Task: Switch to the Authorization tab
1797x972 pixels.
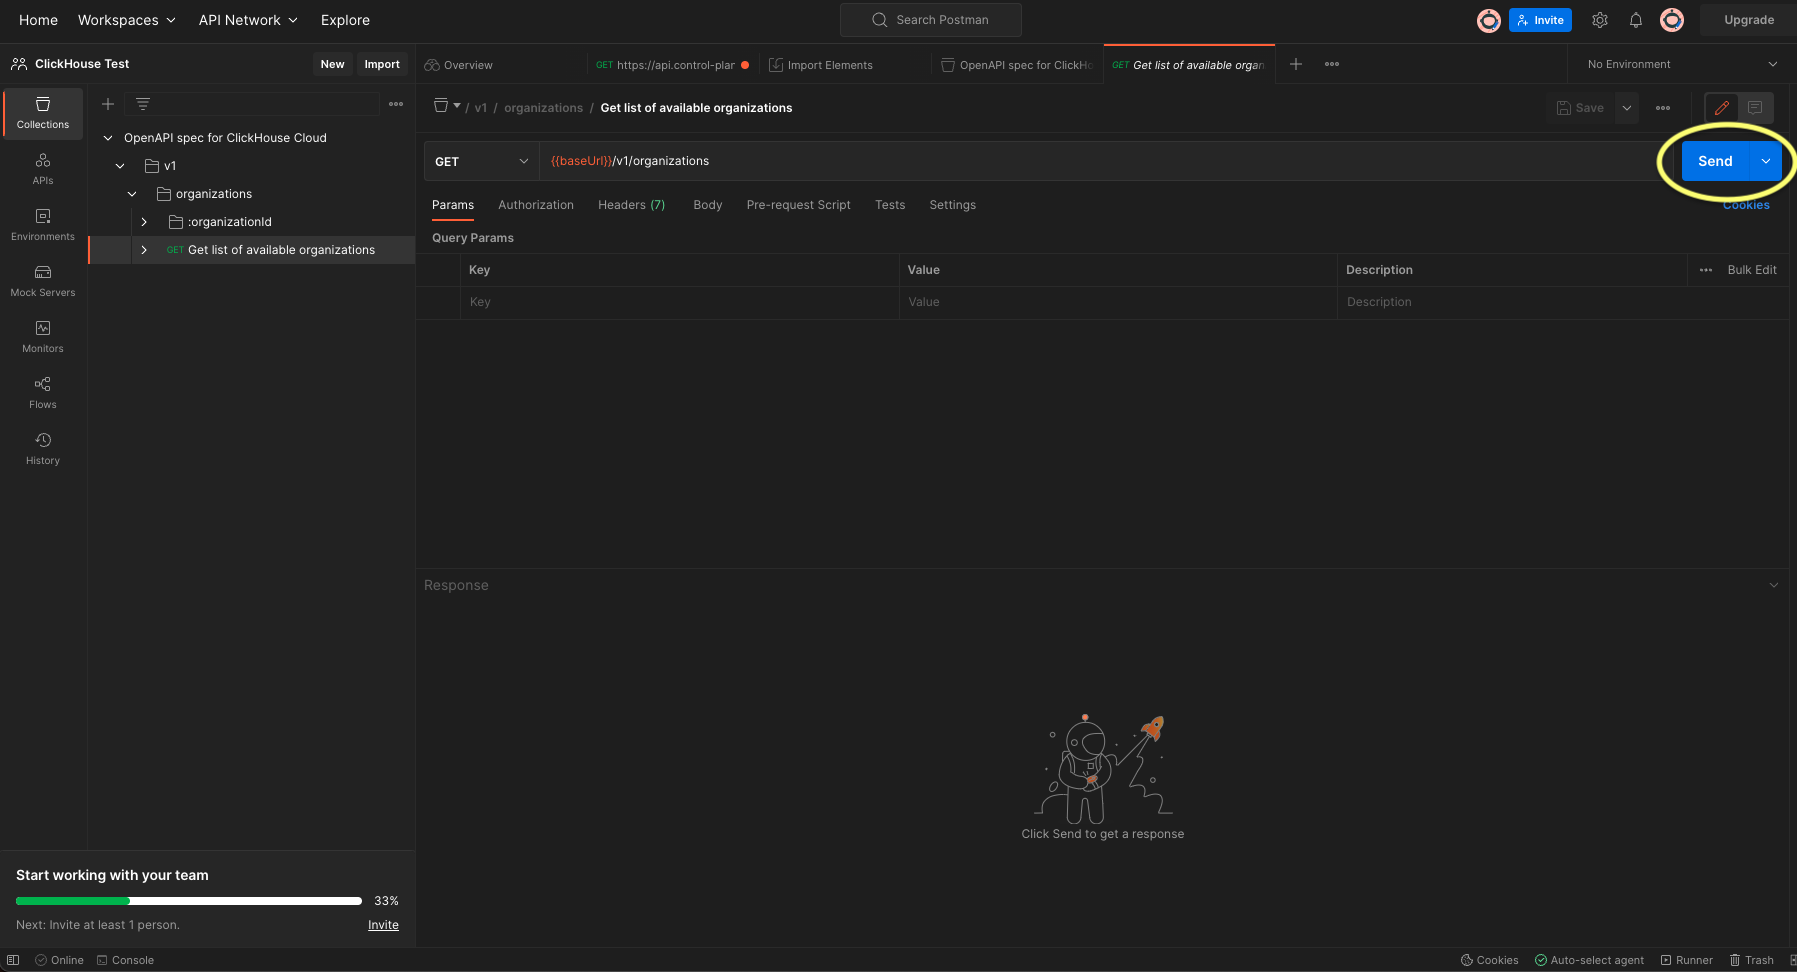Action: click(536, 204)
